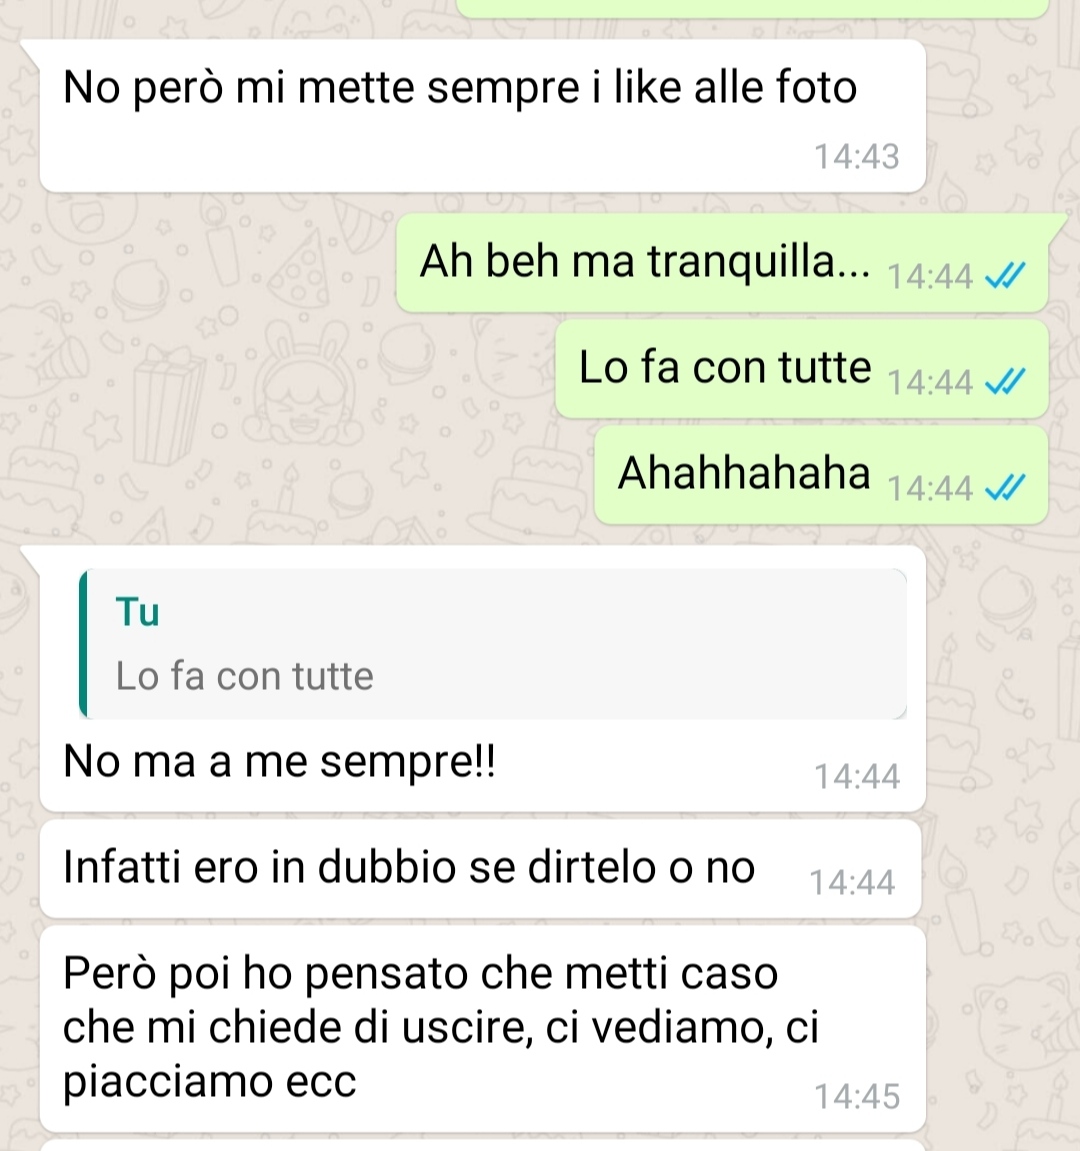
Task: Open the quoted reply "Lo fa con tutte"
Action: 493,643
